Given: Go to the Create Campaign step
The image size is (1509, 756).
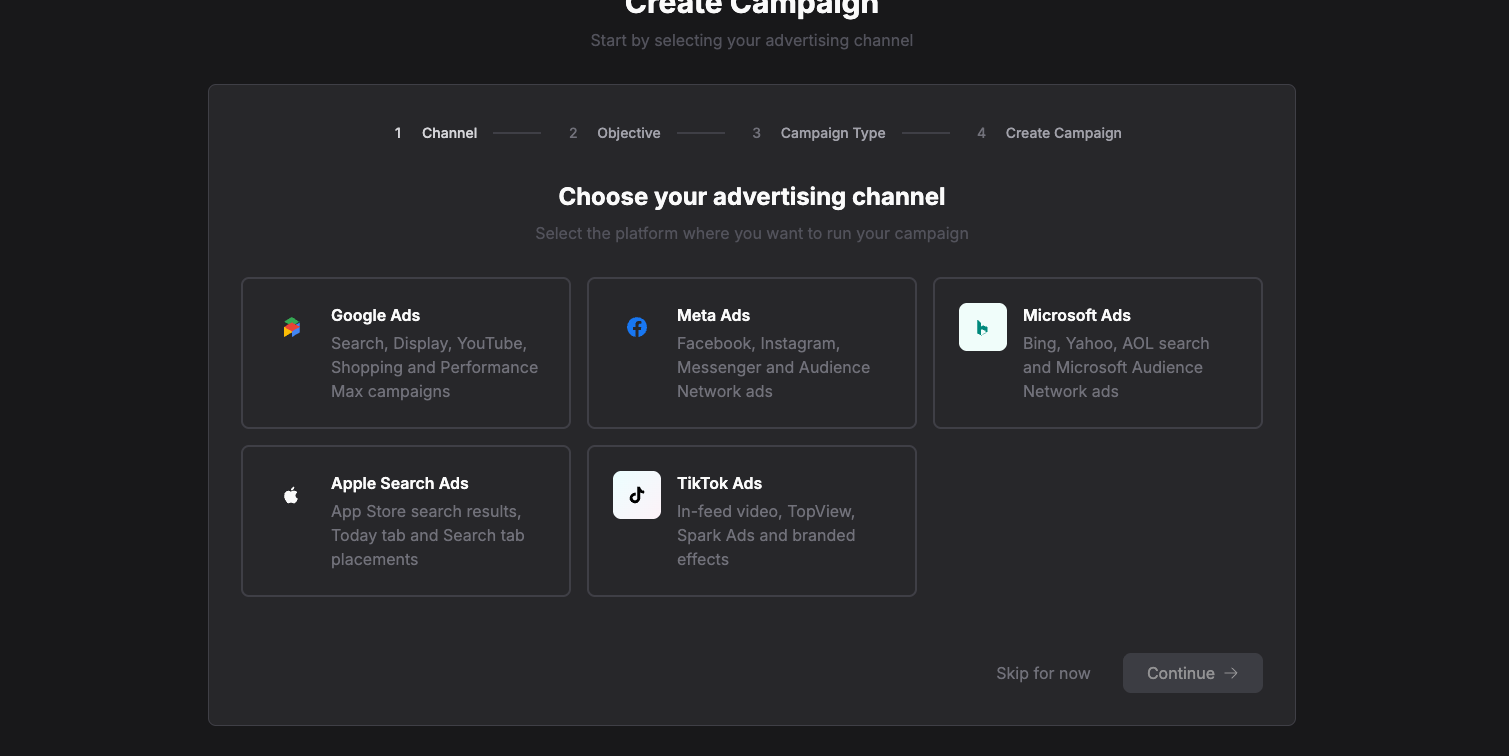Looking at the screenshot, I should coord(1063,133).
